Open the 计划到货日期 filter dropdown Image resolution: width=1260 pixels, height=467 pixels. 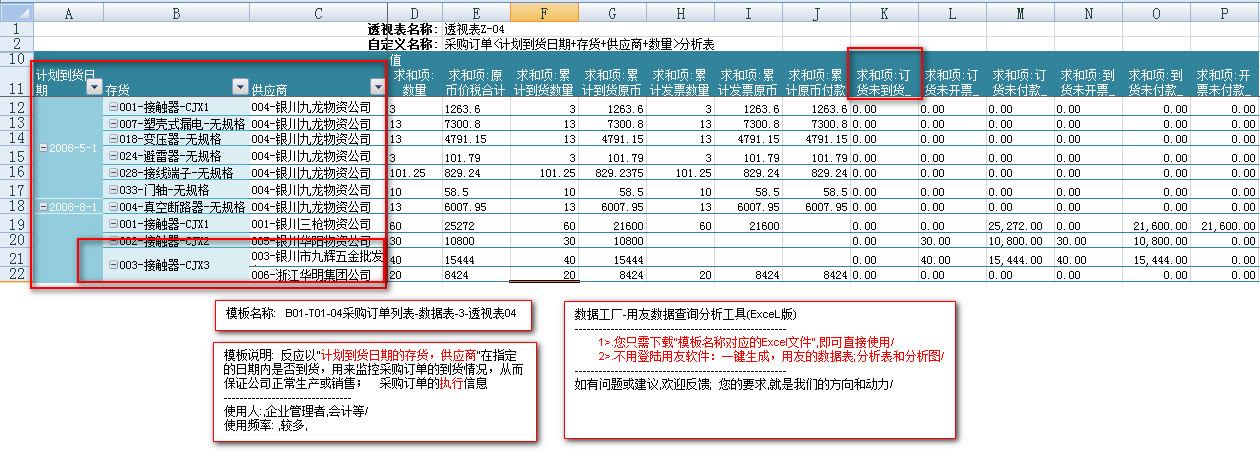coord(94,87)
